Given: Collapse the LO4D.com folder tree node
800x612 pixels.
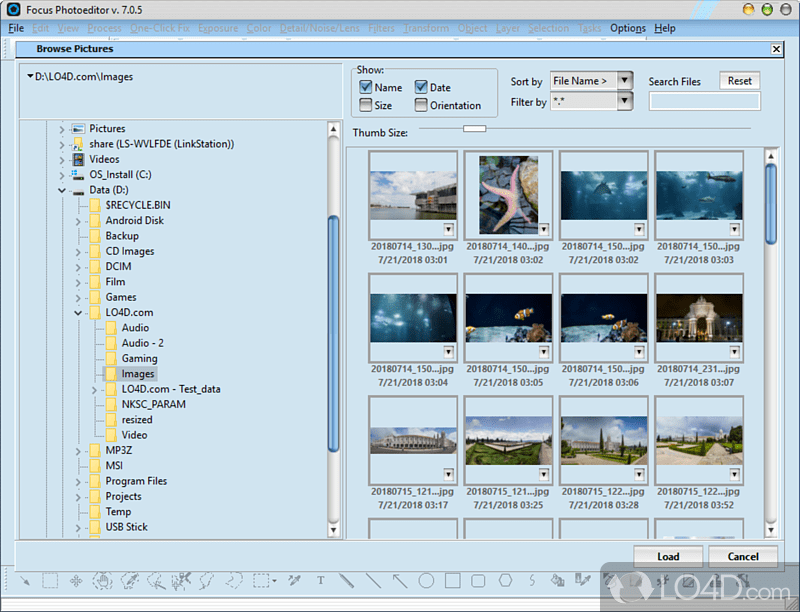Looking at the screenshot, I should (78, 312).
